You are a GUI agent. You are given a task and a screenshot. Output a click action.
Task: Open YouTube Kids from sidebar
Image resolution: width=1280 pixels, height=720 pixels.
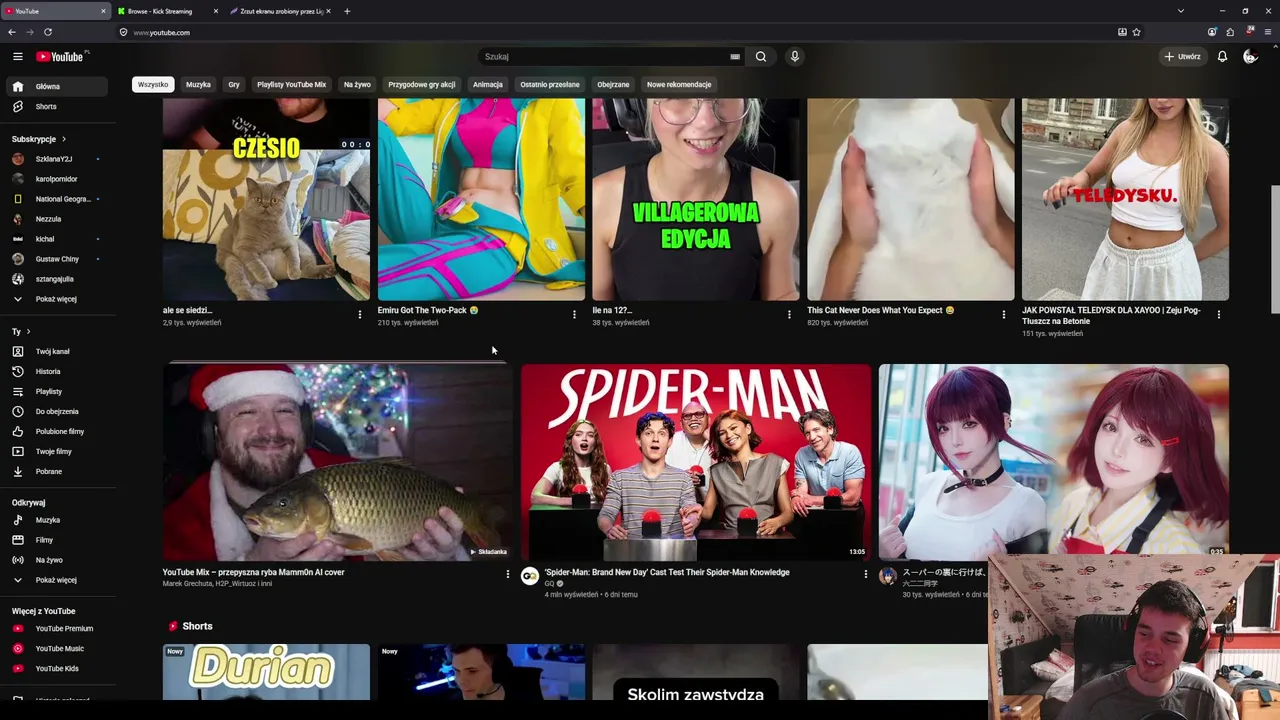[x=59, y=669]
